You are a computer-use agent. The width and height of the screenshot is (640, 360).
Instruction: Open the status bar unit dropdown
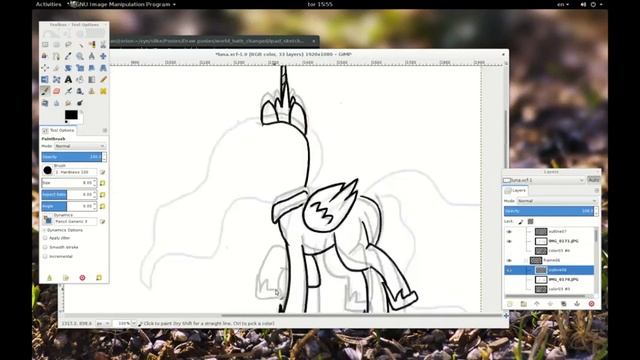(103, 324)
